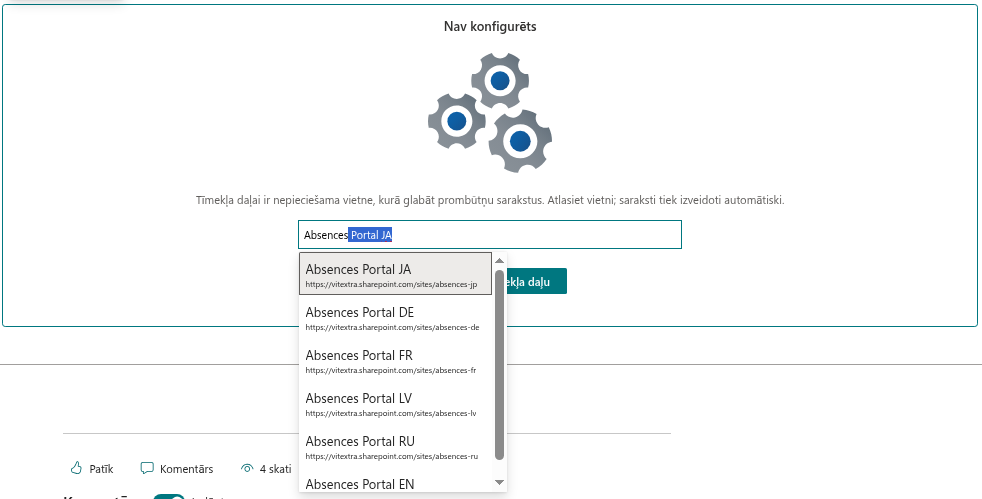Like the page with Patīk thumbs-up icon

pos(76,468)
